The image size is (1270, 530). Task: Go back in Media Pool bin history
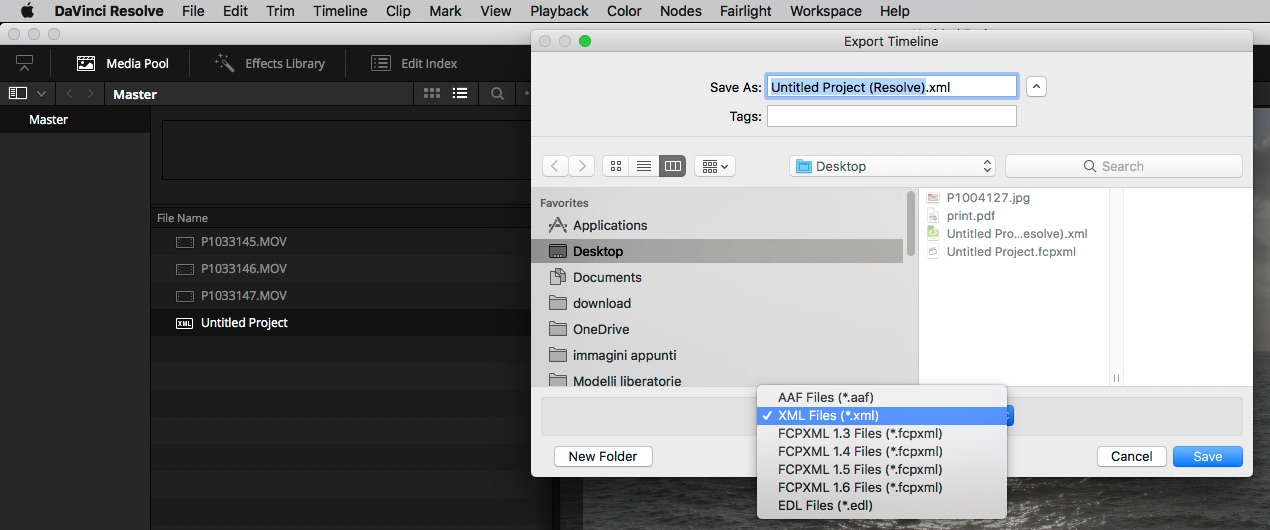click(70, 94)
